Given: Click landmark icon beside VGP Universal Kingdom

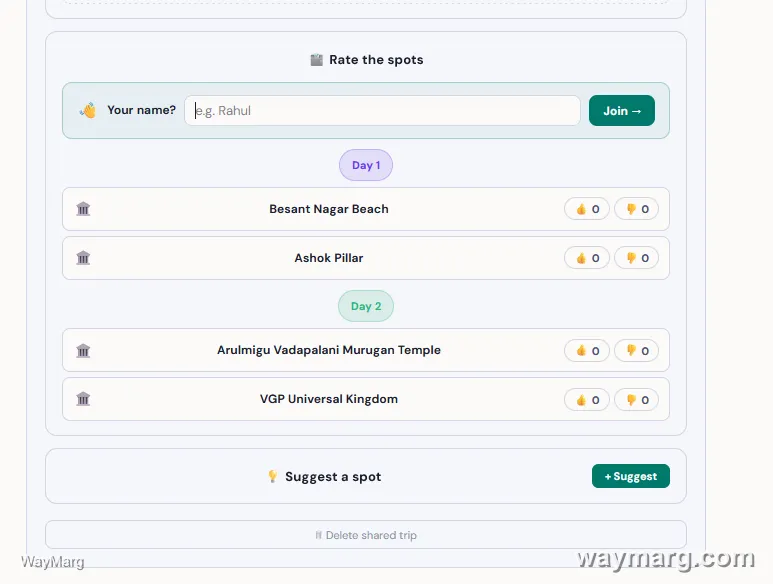Looking at the screenshot, I should 83,399.
